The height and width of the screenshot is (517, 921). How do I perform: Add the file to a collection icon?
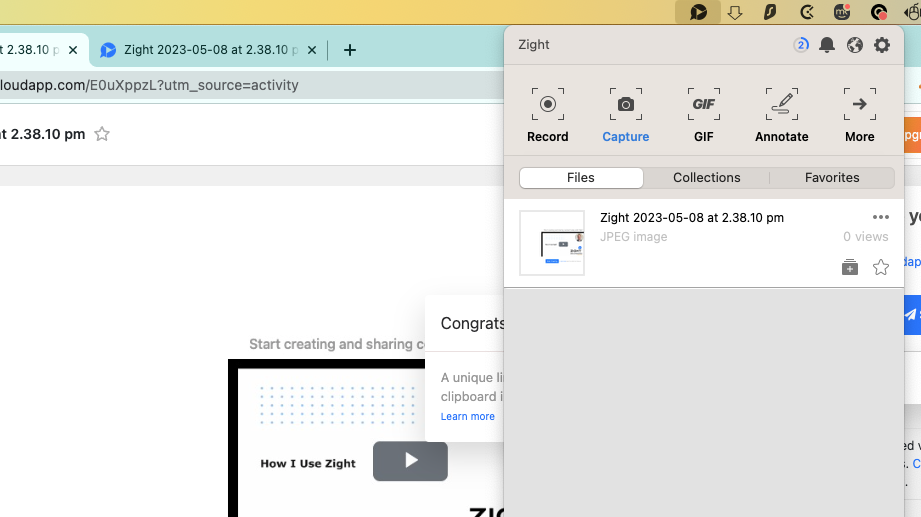click(849, 267)
